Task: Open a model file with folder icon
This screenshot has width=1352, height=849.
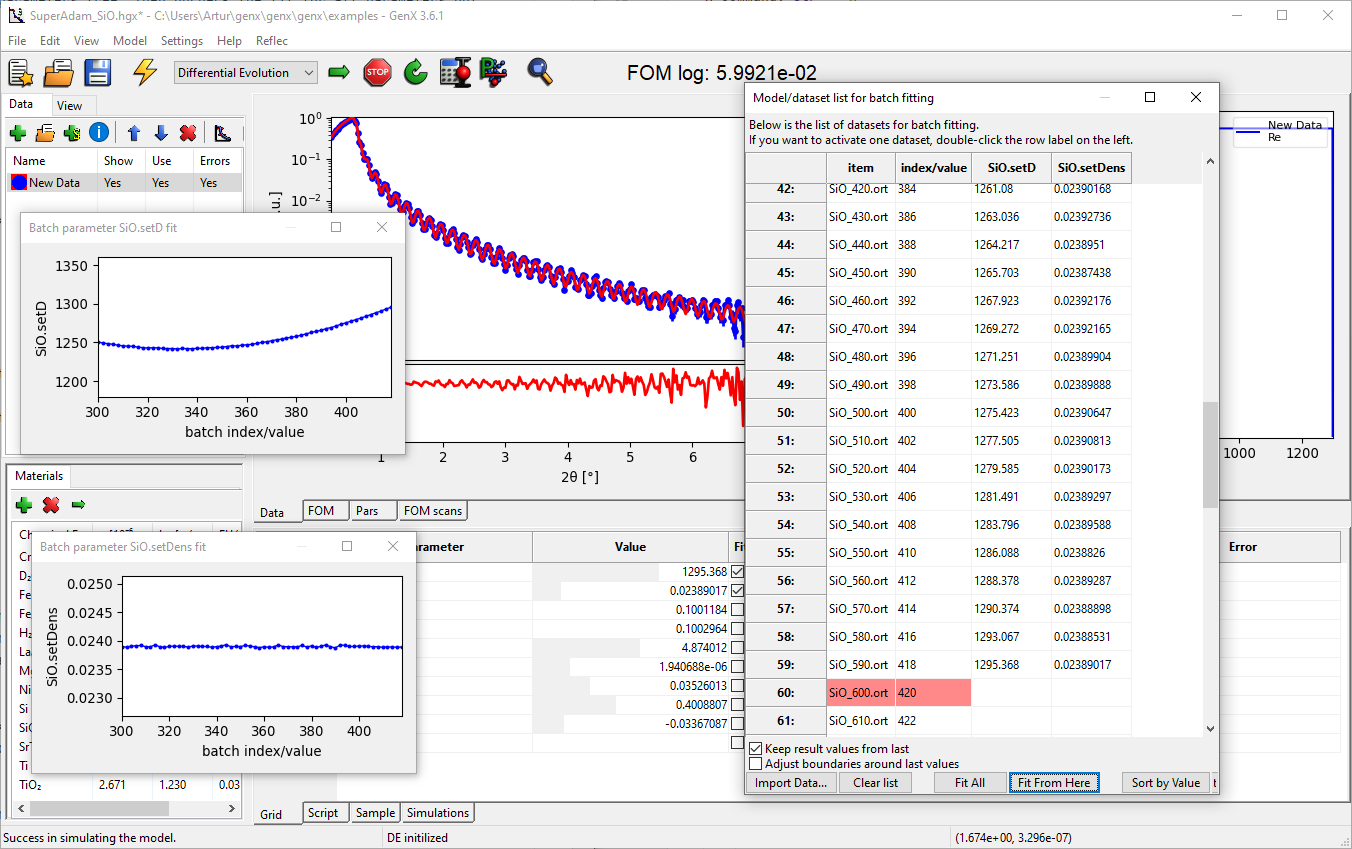Action: pos(58,72)
